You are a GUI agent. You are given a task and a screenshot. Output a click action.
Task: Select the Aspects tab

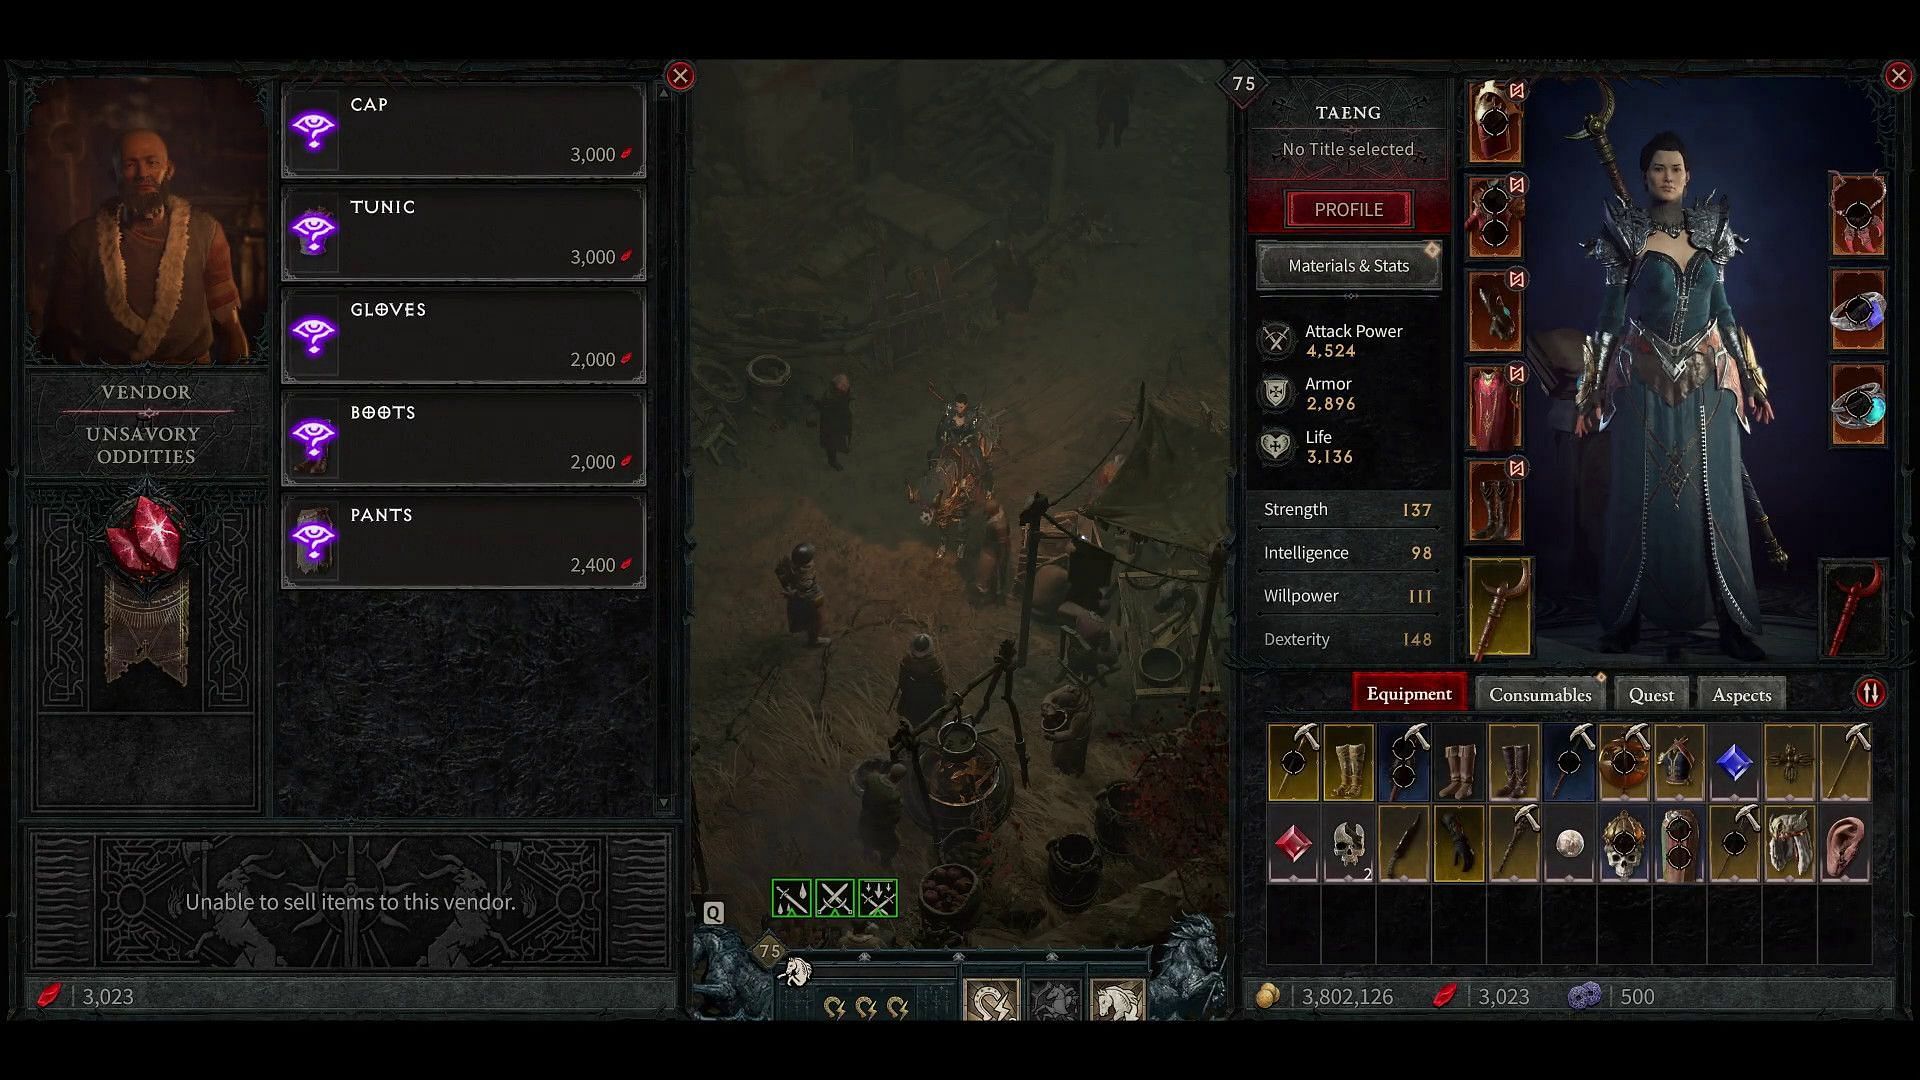click(x=1742, y=695)
